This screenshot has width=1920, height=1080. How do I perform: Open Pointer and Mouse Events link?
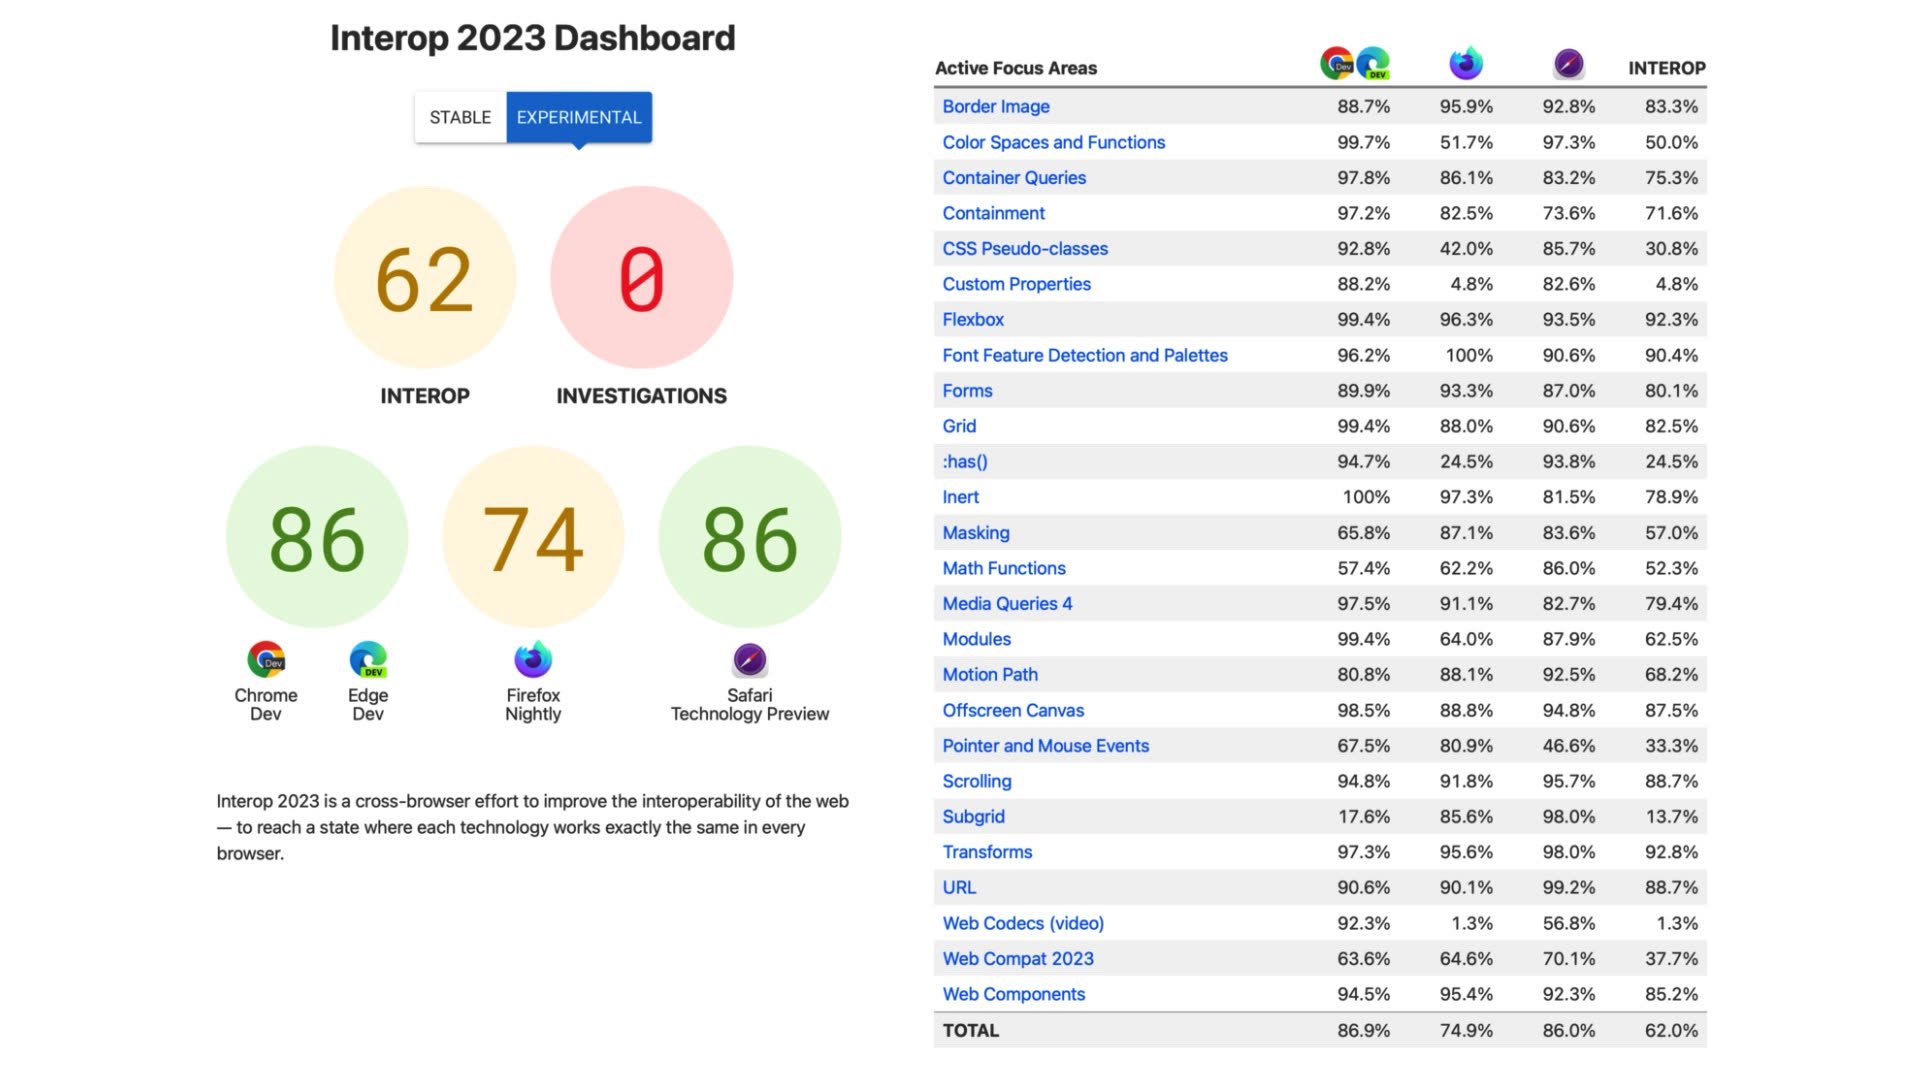tap(1045, 746)
